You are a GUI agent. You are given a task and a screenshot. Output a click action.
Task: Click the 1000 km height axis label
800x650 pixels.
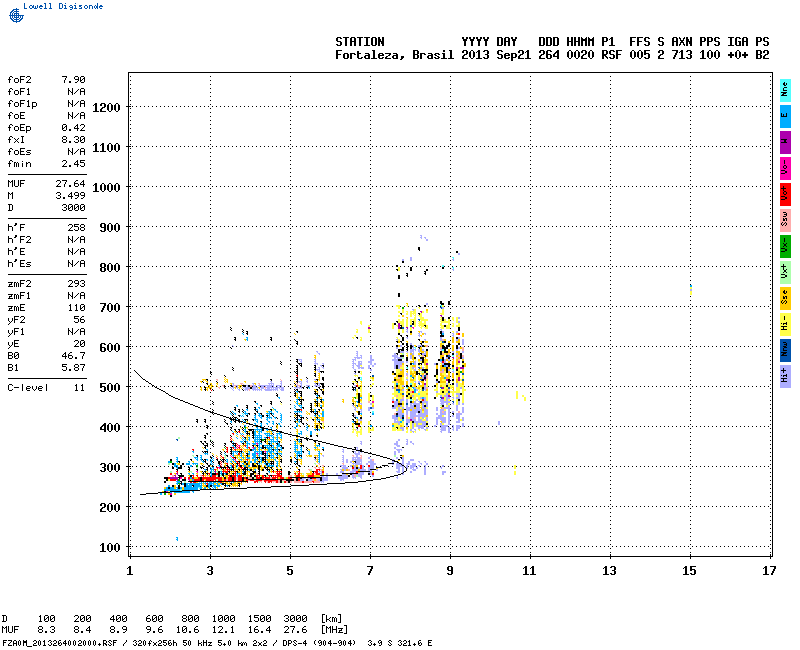pos(106,188)
